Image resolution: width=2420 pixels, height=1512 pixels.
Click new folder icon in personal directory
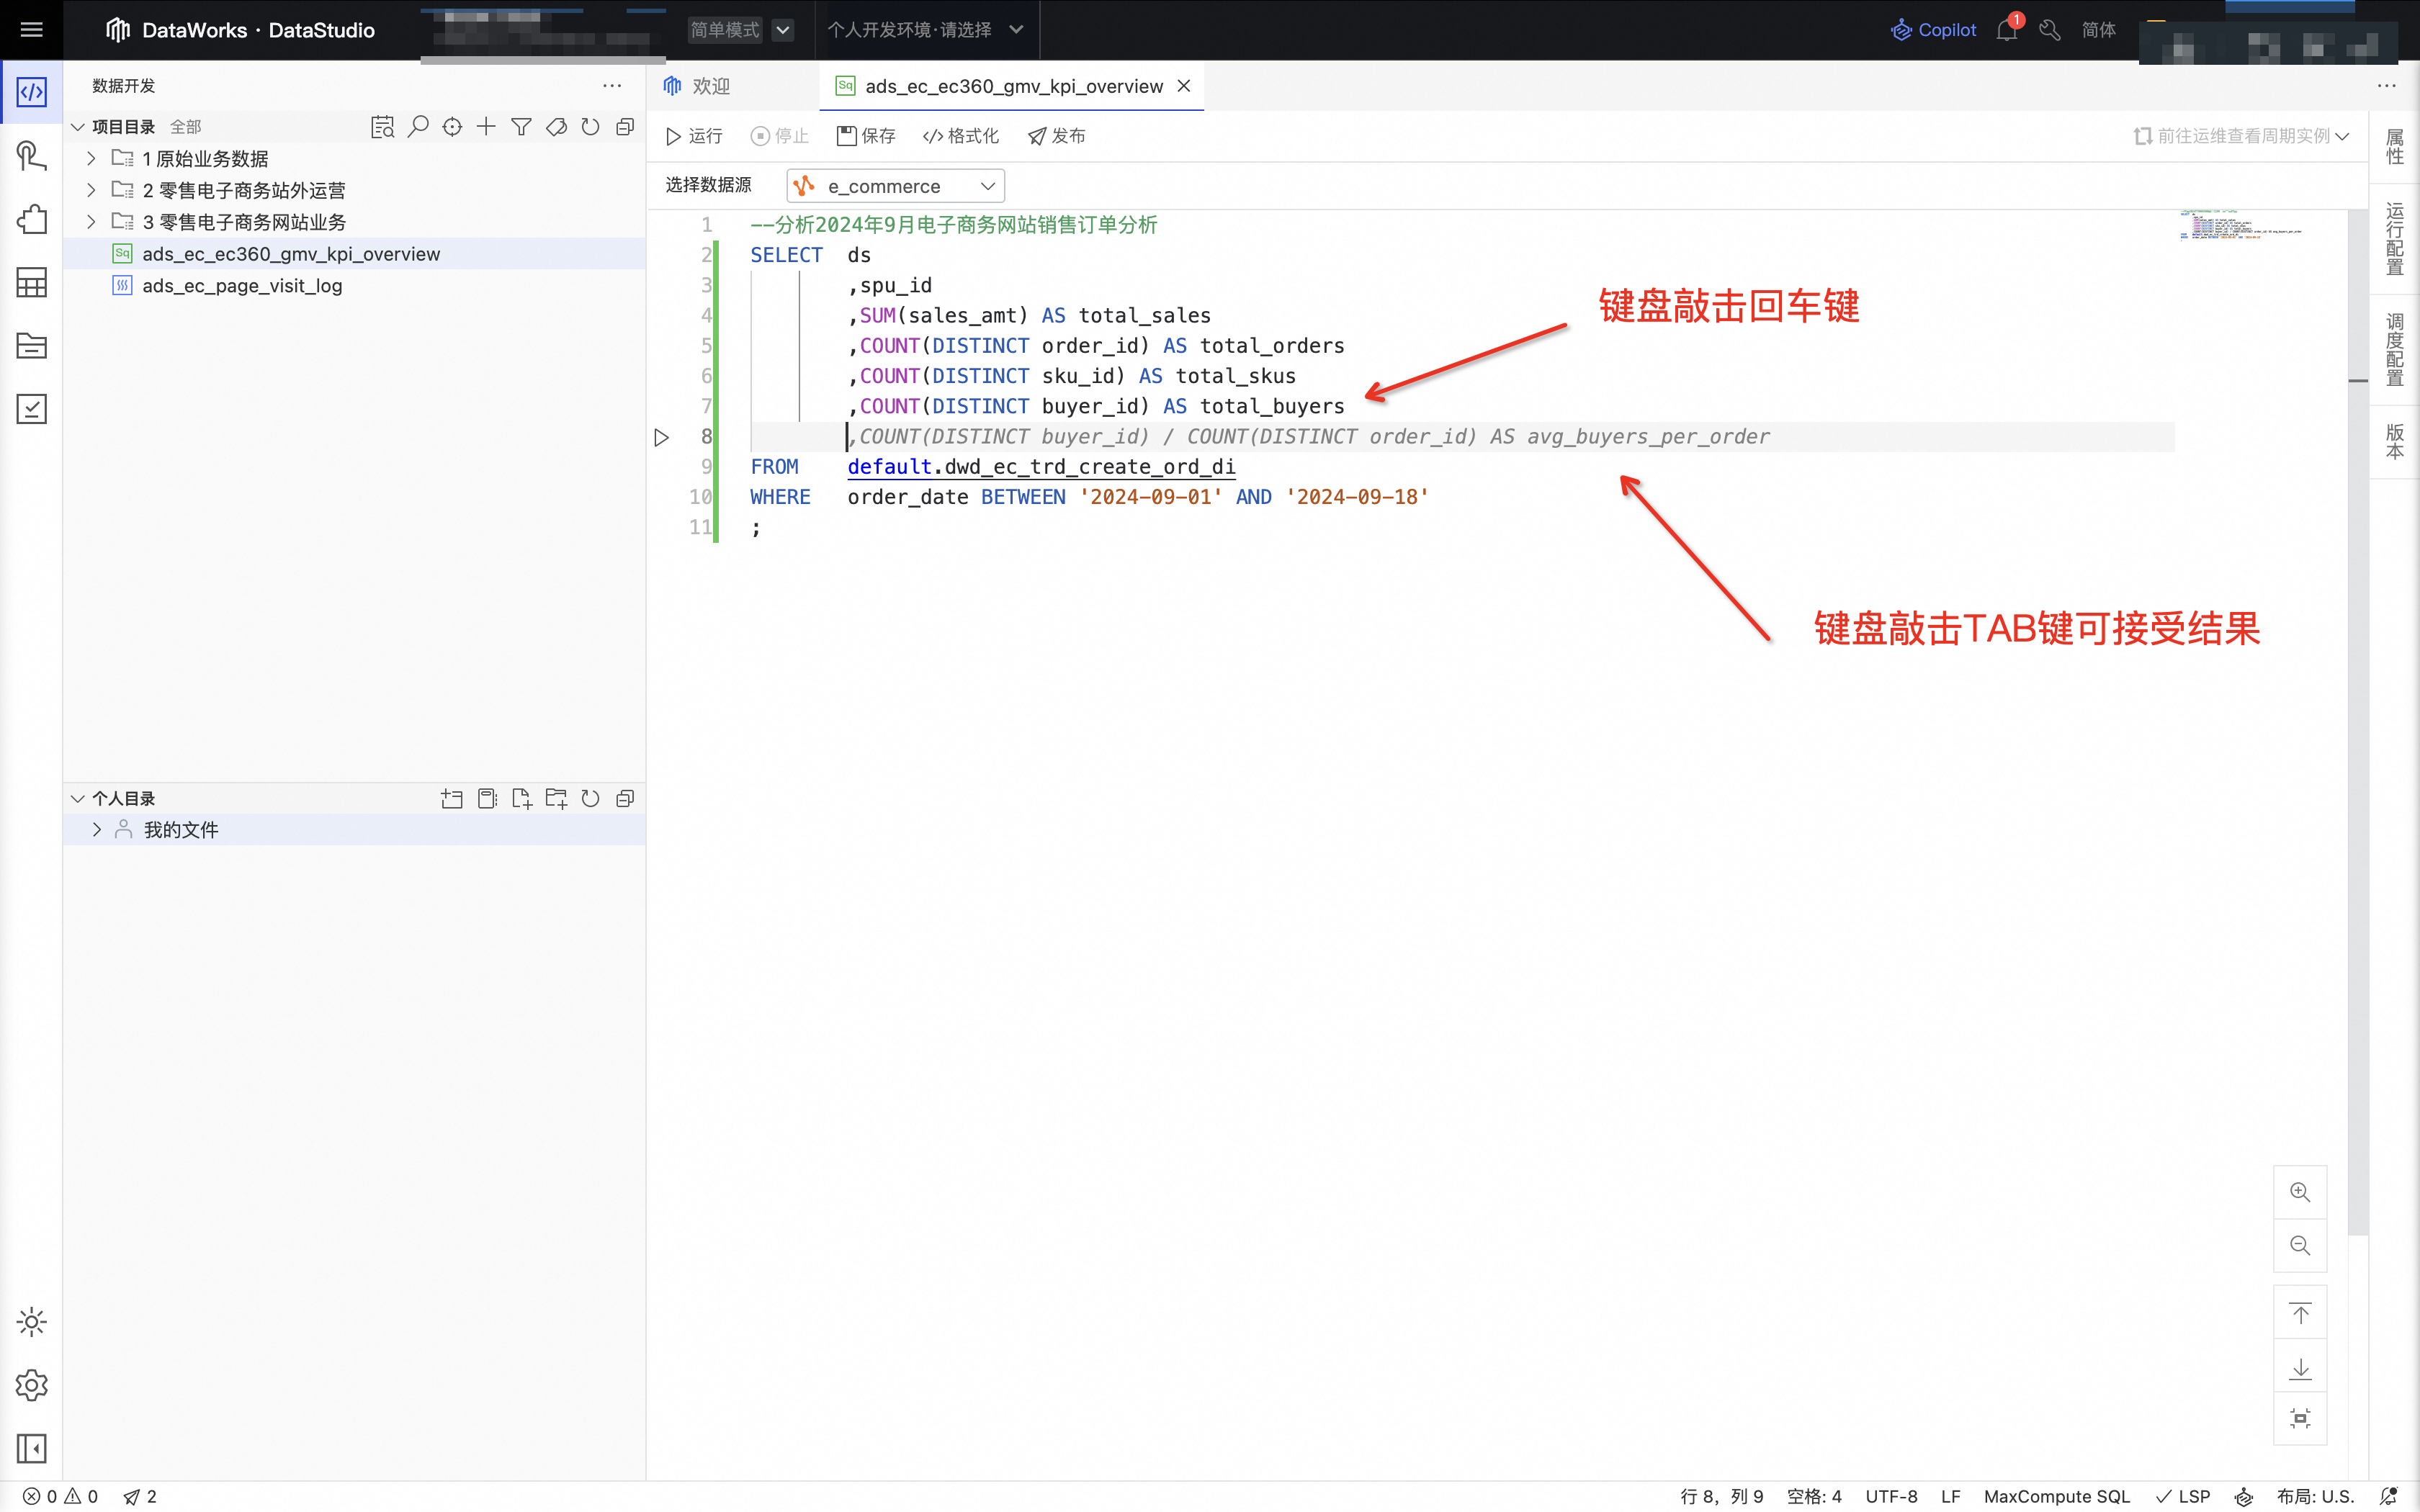pyautogui.click(x=556, y=798)
